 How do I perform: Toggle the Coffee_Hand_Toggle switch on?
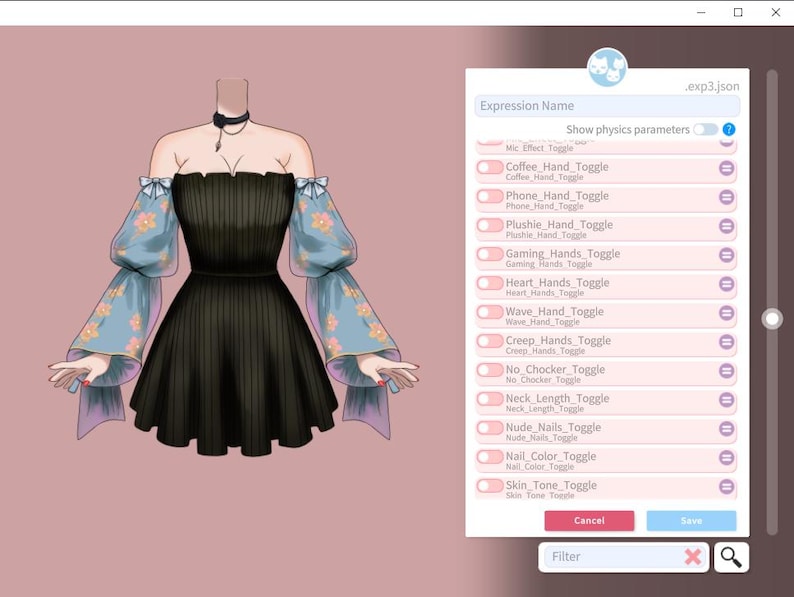pos(490,167)
